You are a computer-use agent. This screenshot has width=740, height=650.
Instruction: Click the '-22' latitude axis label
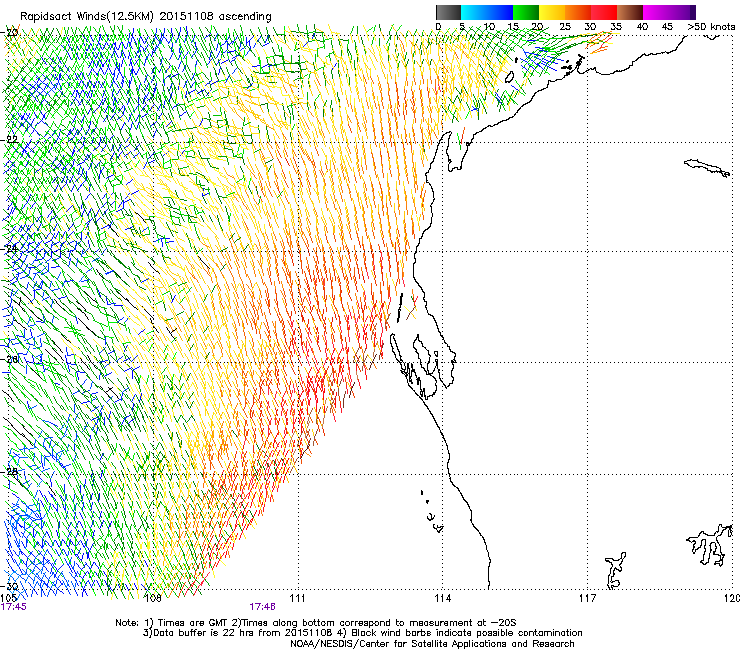[9, 140]
